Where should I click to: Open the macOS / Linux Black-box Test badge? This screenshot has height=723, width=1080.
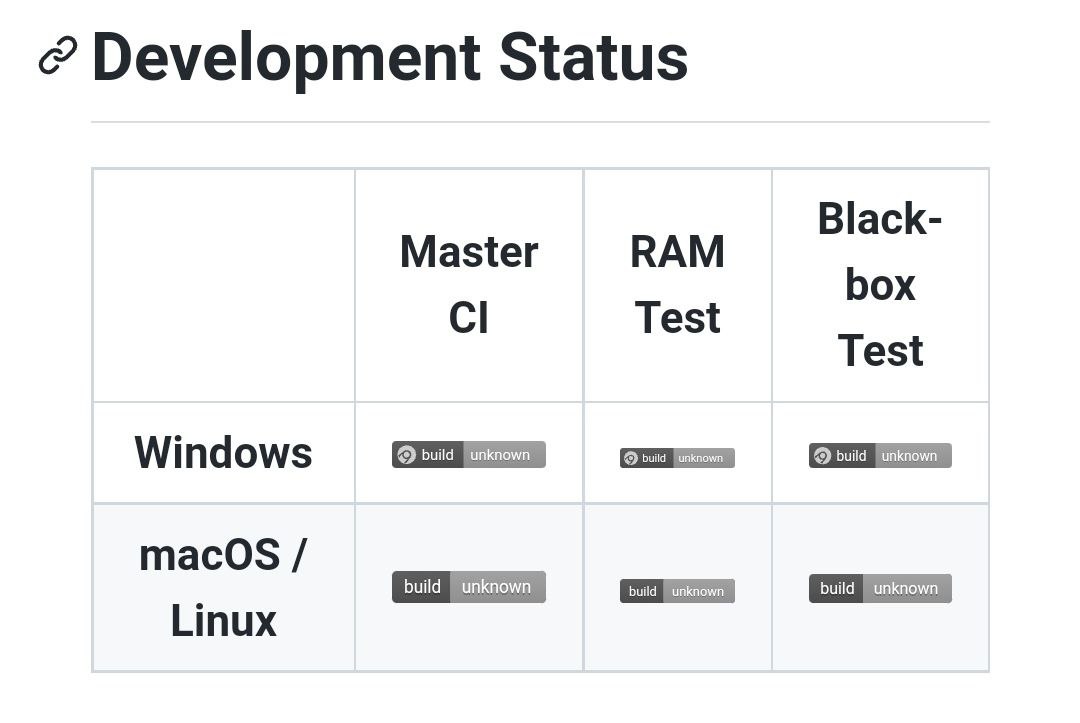pos(880,588)
